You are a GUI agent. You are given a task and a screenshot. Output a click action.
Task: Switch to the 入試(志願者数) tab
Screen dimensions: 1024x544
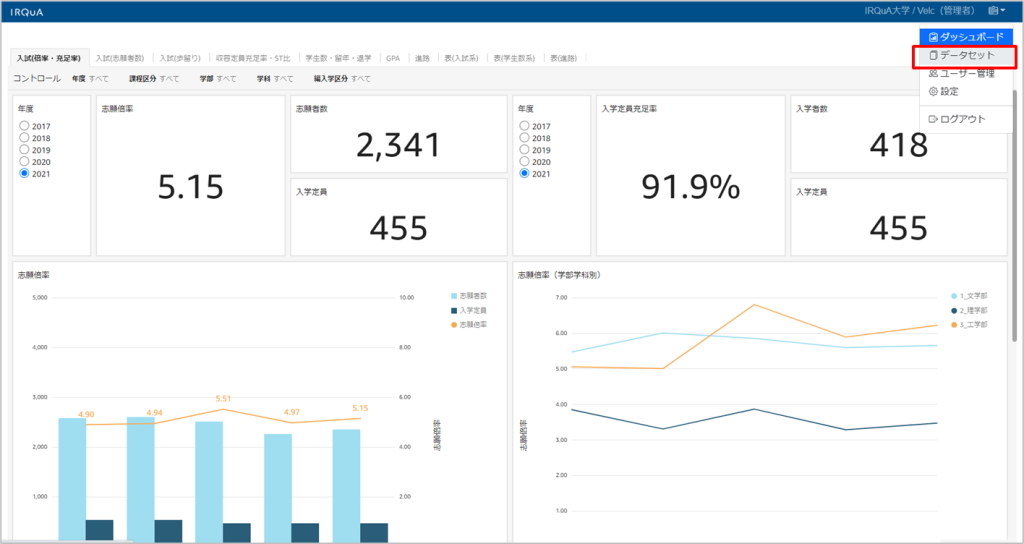tap(120, 58)
